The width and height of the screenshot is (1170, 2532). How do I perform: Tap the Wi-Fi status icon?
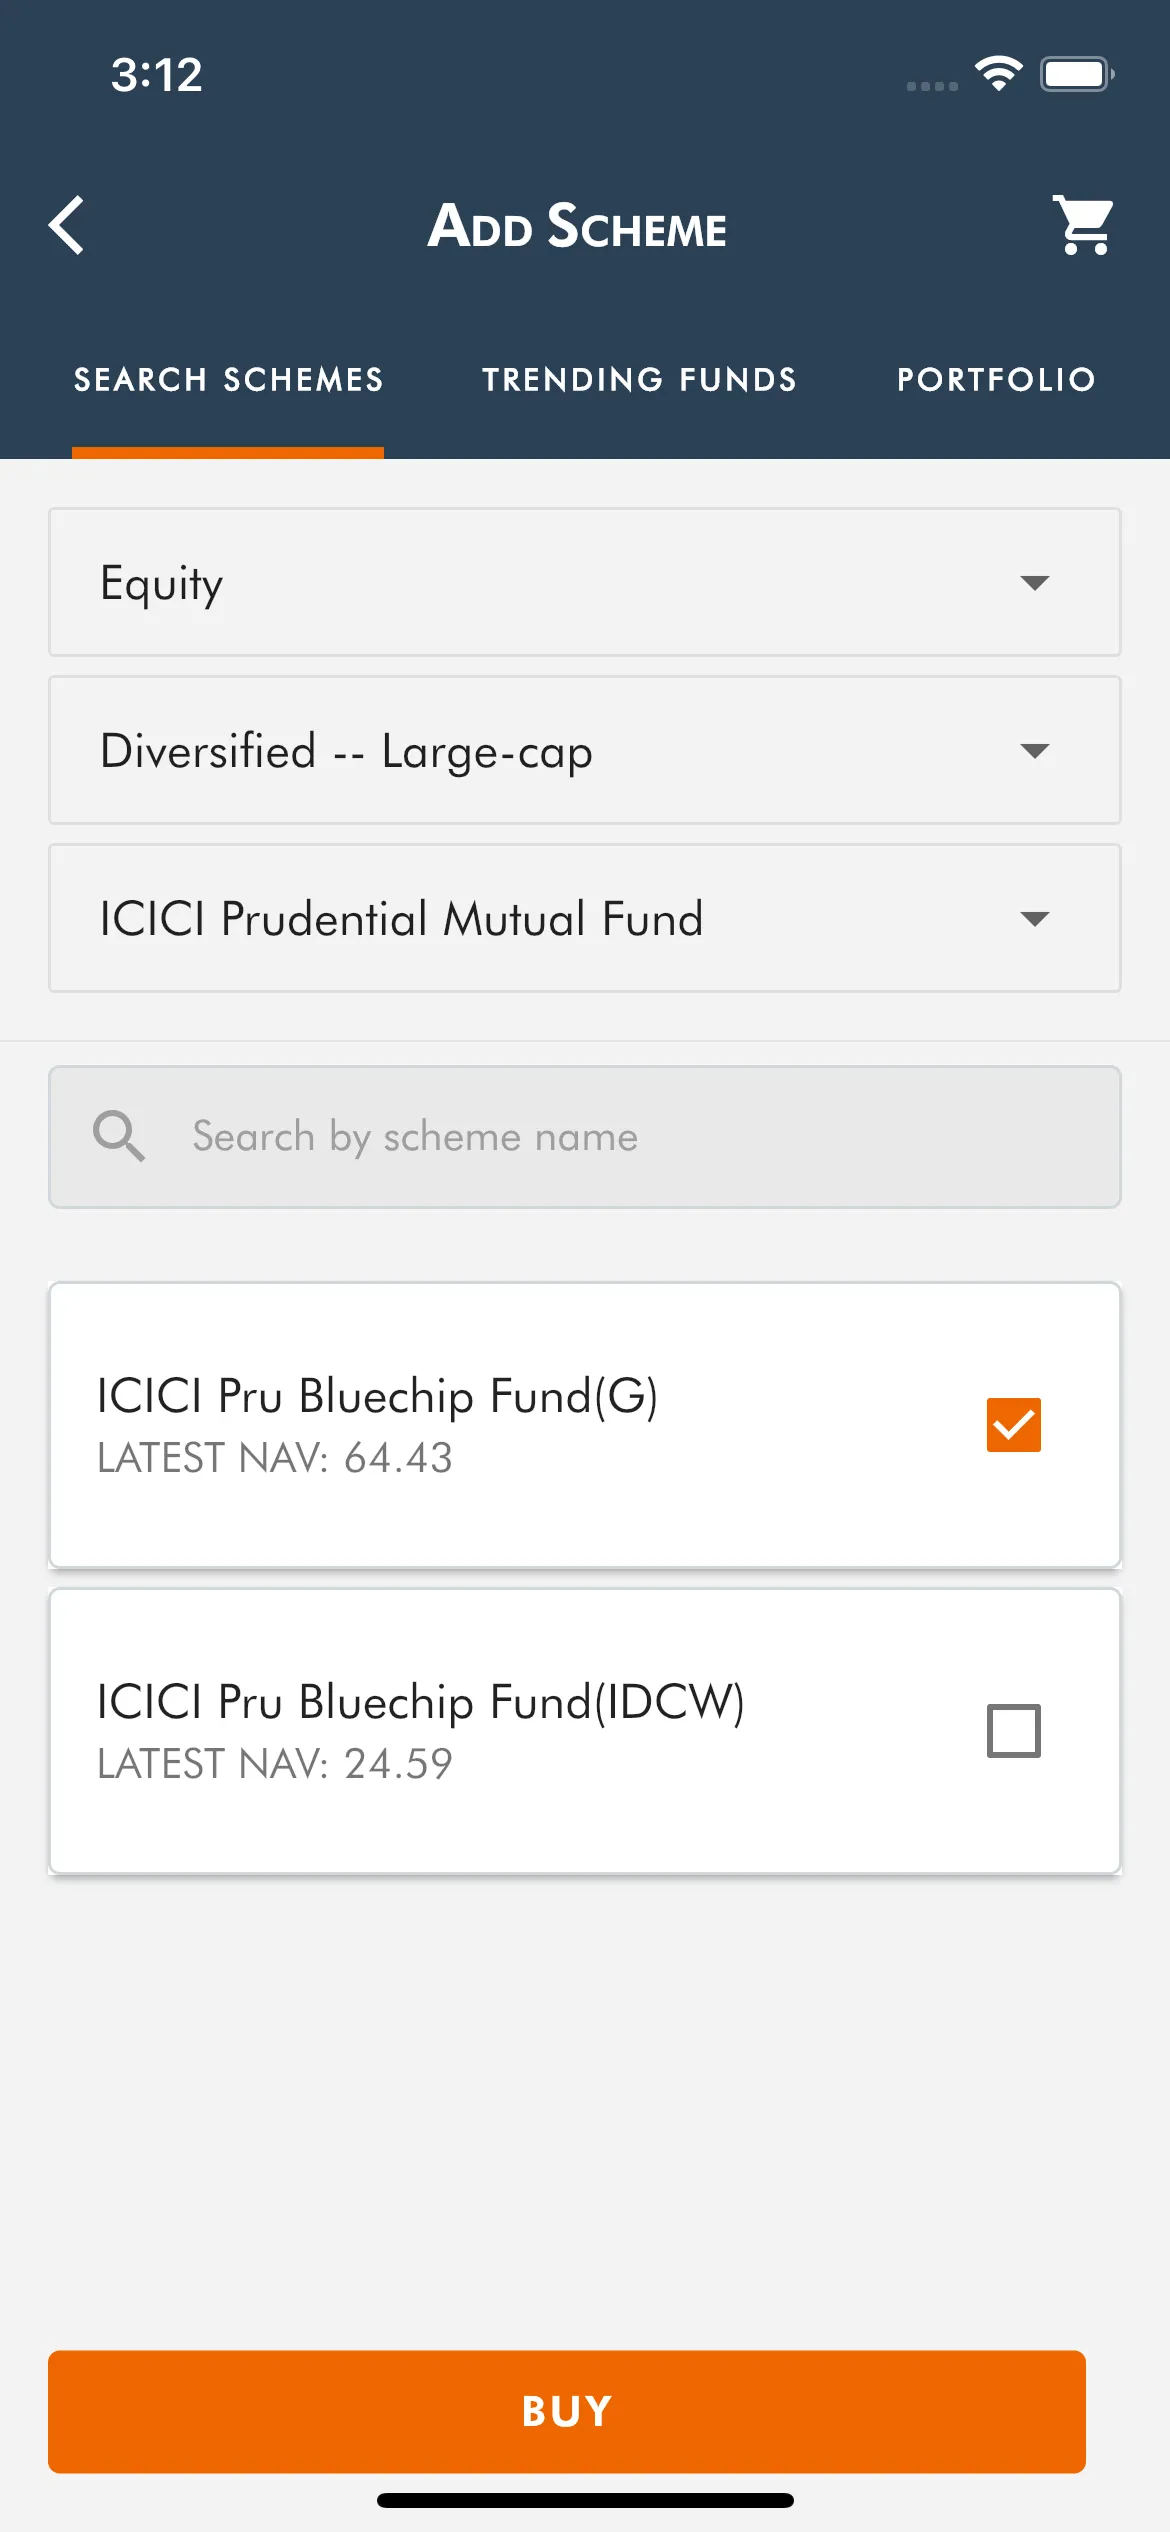[998, 74]
